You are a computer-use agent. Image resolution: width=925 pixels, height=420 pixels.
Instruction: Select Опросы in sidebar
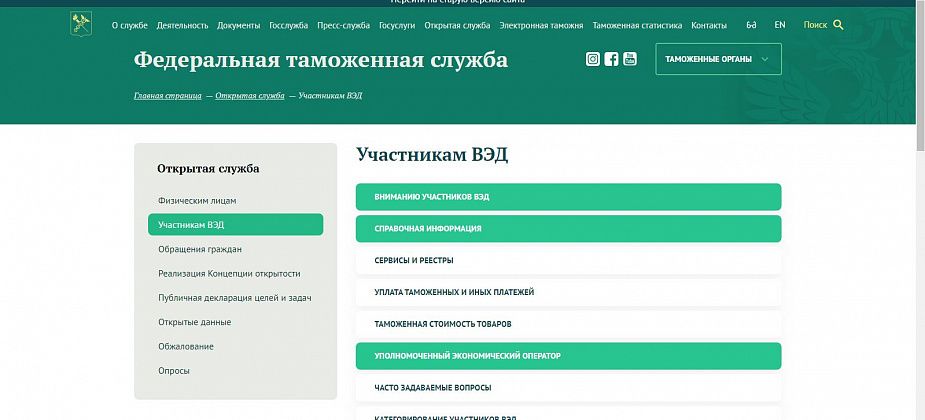[174, 371]
